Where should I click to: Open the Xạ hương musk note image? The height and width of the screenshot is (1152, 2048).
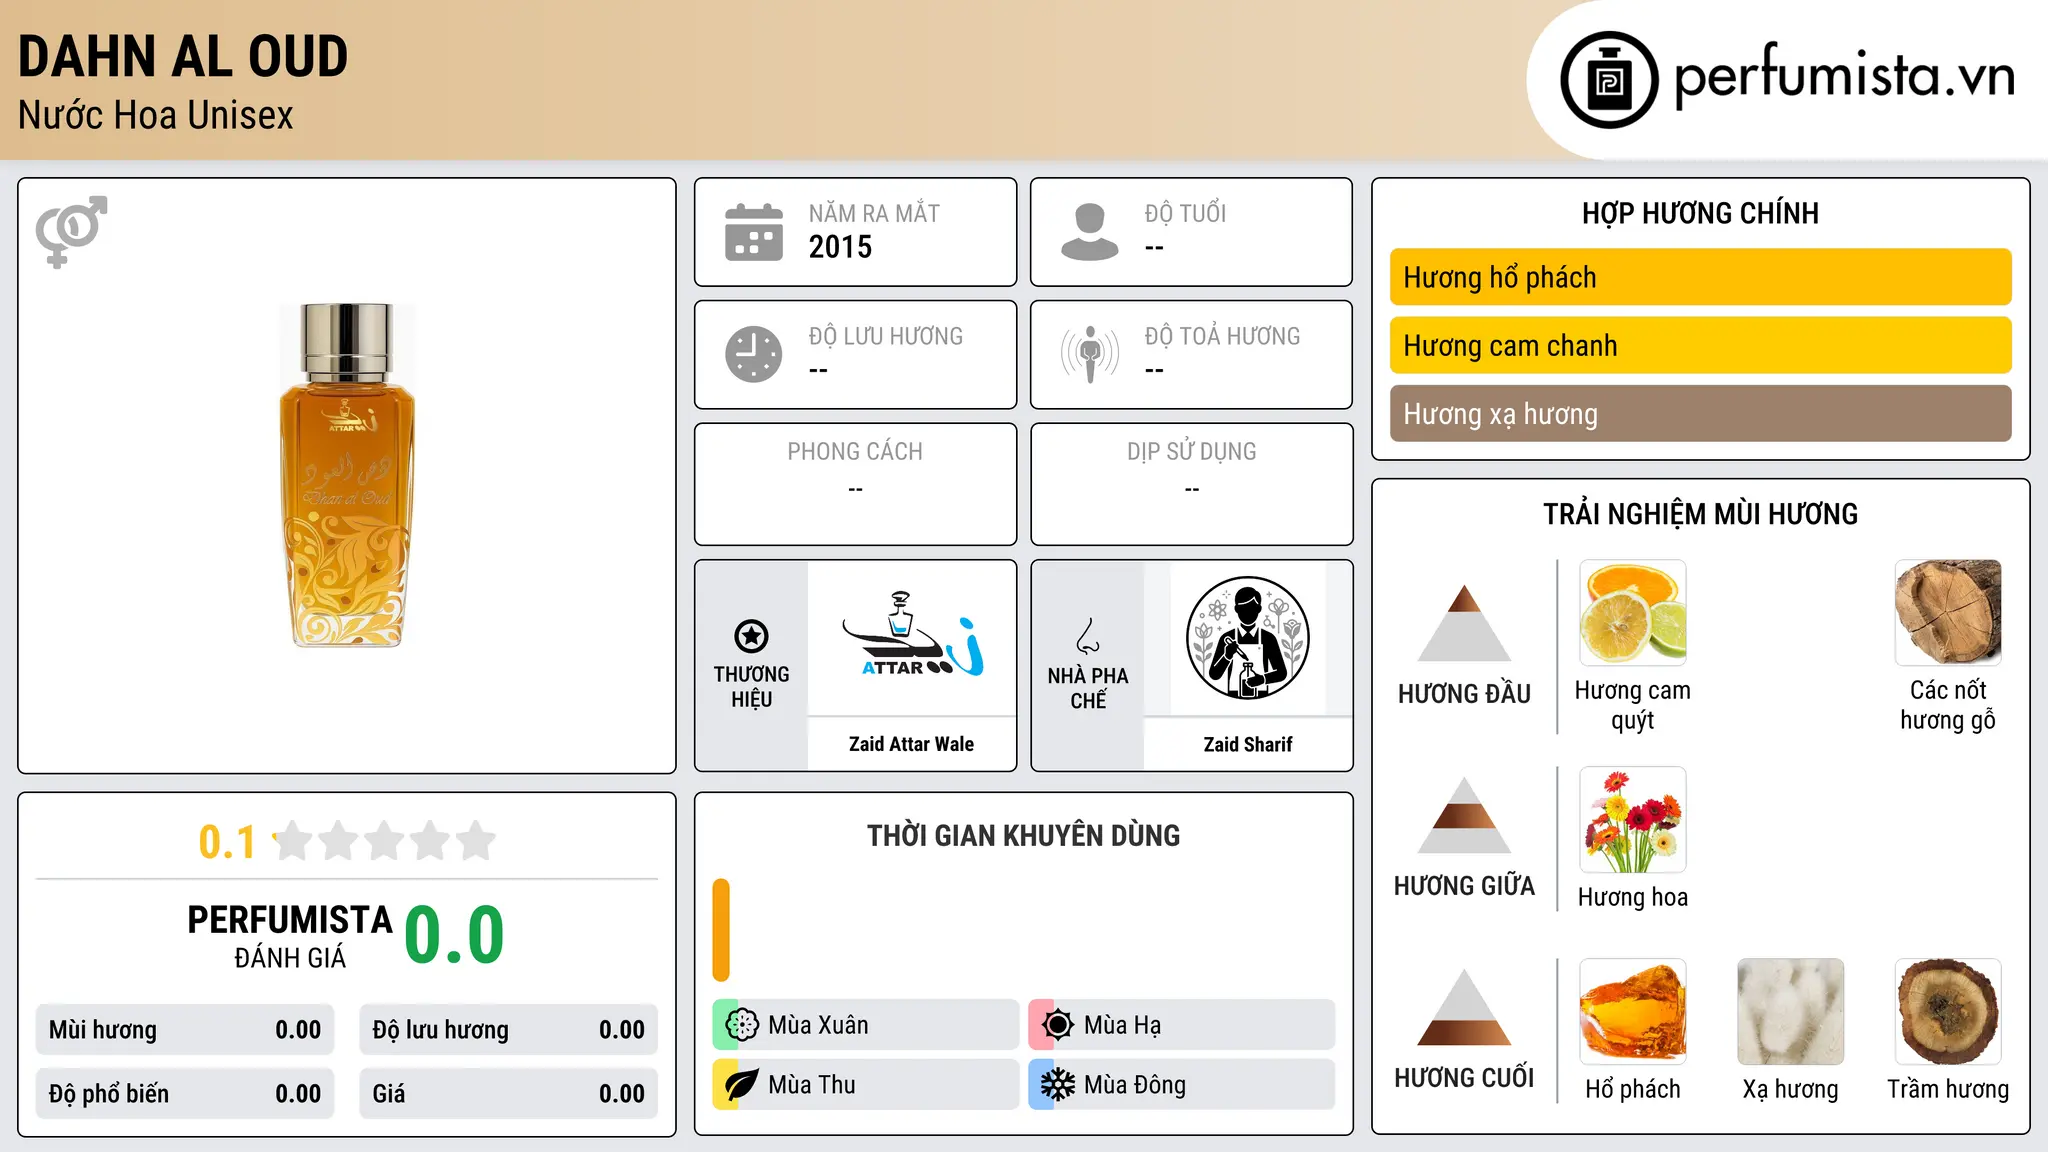pyautogui.click(x=1791, y=1012)
